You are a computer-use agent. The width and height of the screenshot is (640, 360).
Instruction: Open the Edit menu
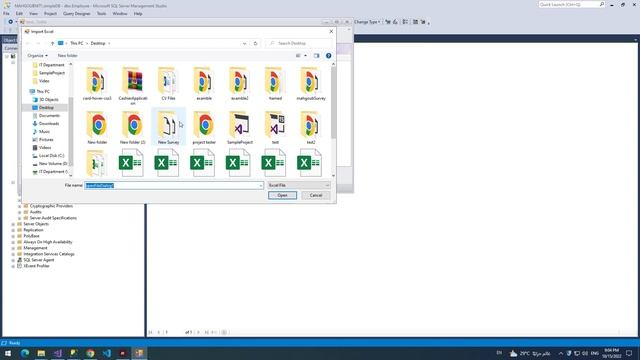(19, 13)
